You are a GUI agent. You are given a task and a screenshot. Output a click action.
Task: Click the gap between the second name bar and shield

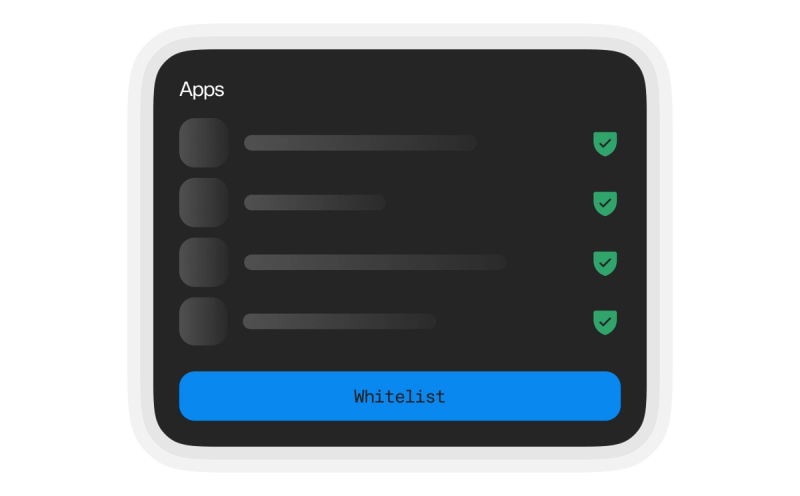pos(489,203)
